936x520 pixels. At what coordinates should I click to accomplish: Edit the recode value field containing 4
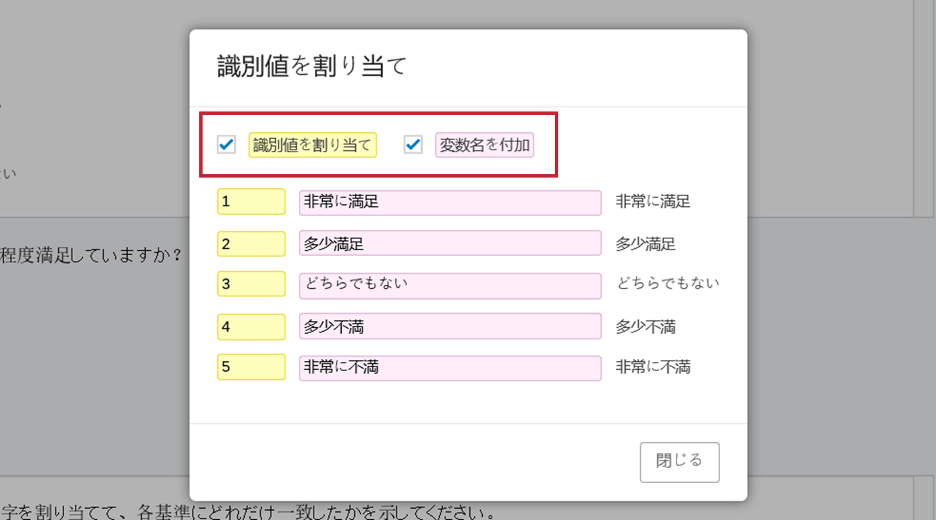click(251, 327)
